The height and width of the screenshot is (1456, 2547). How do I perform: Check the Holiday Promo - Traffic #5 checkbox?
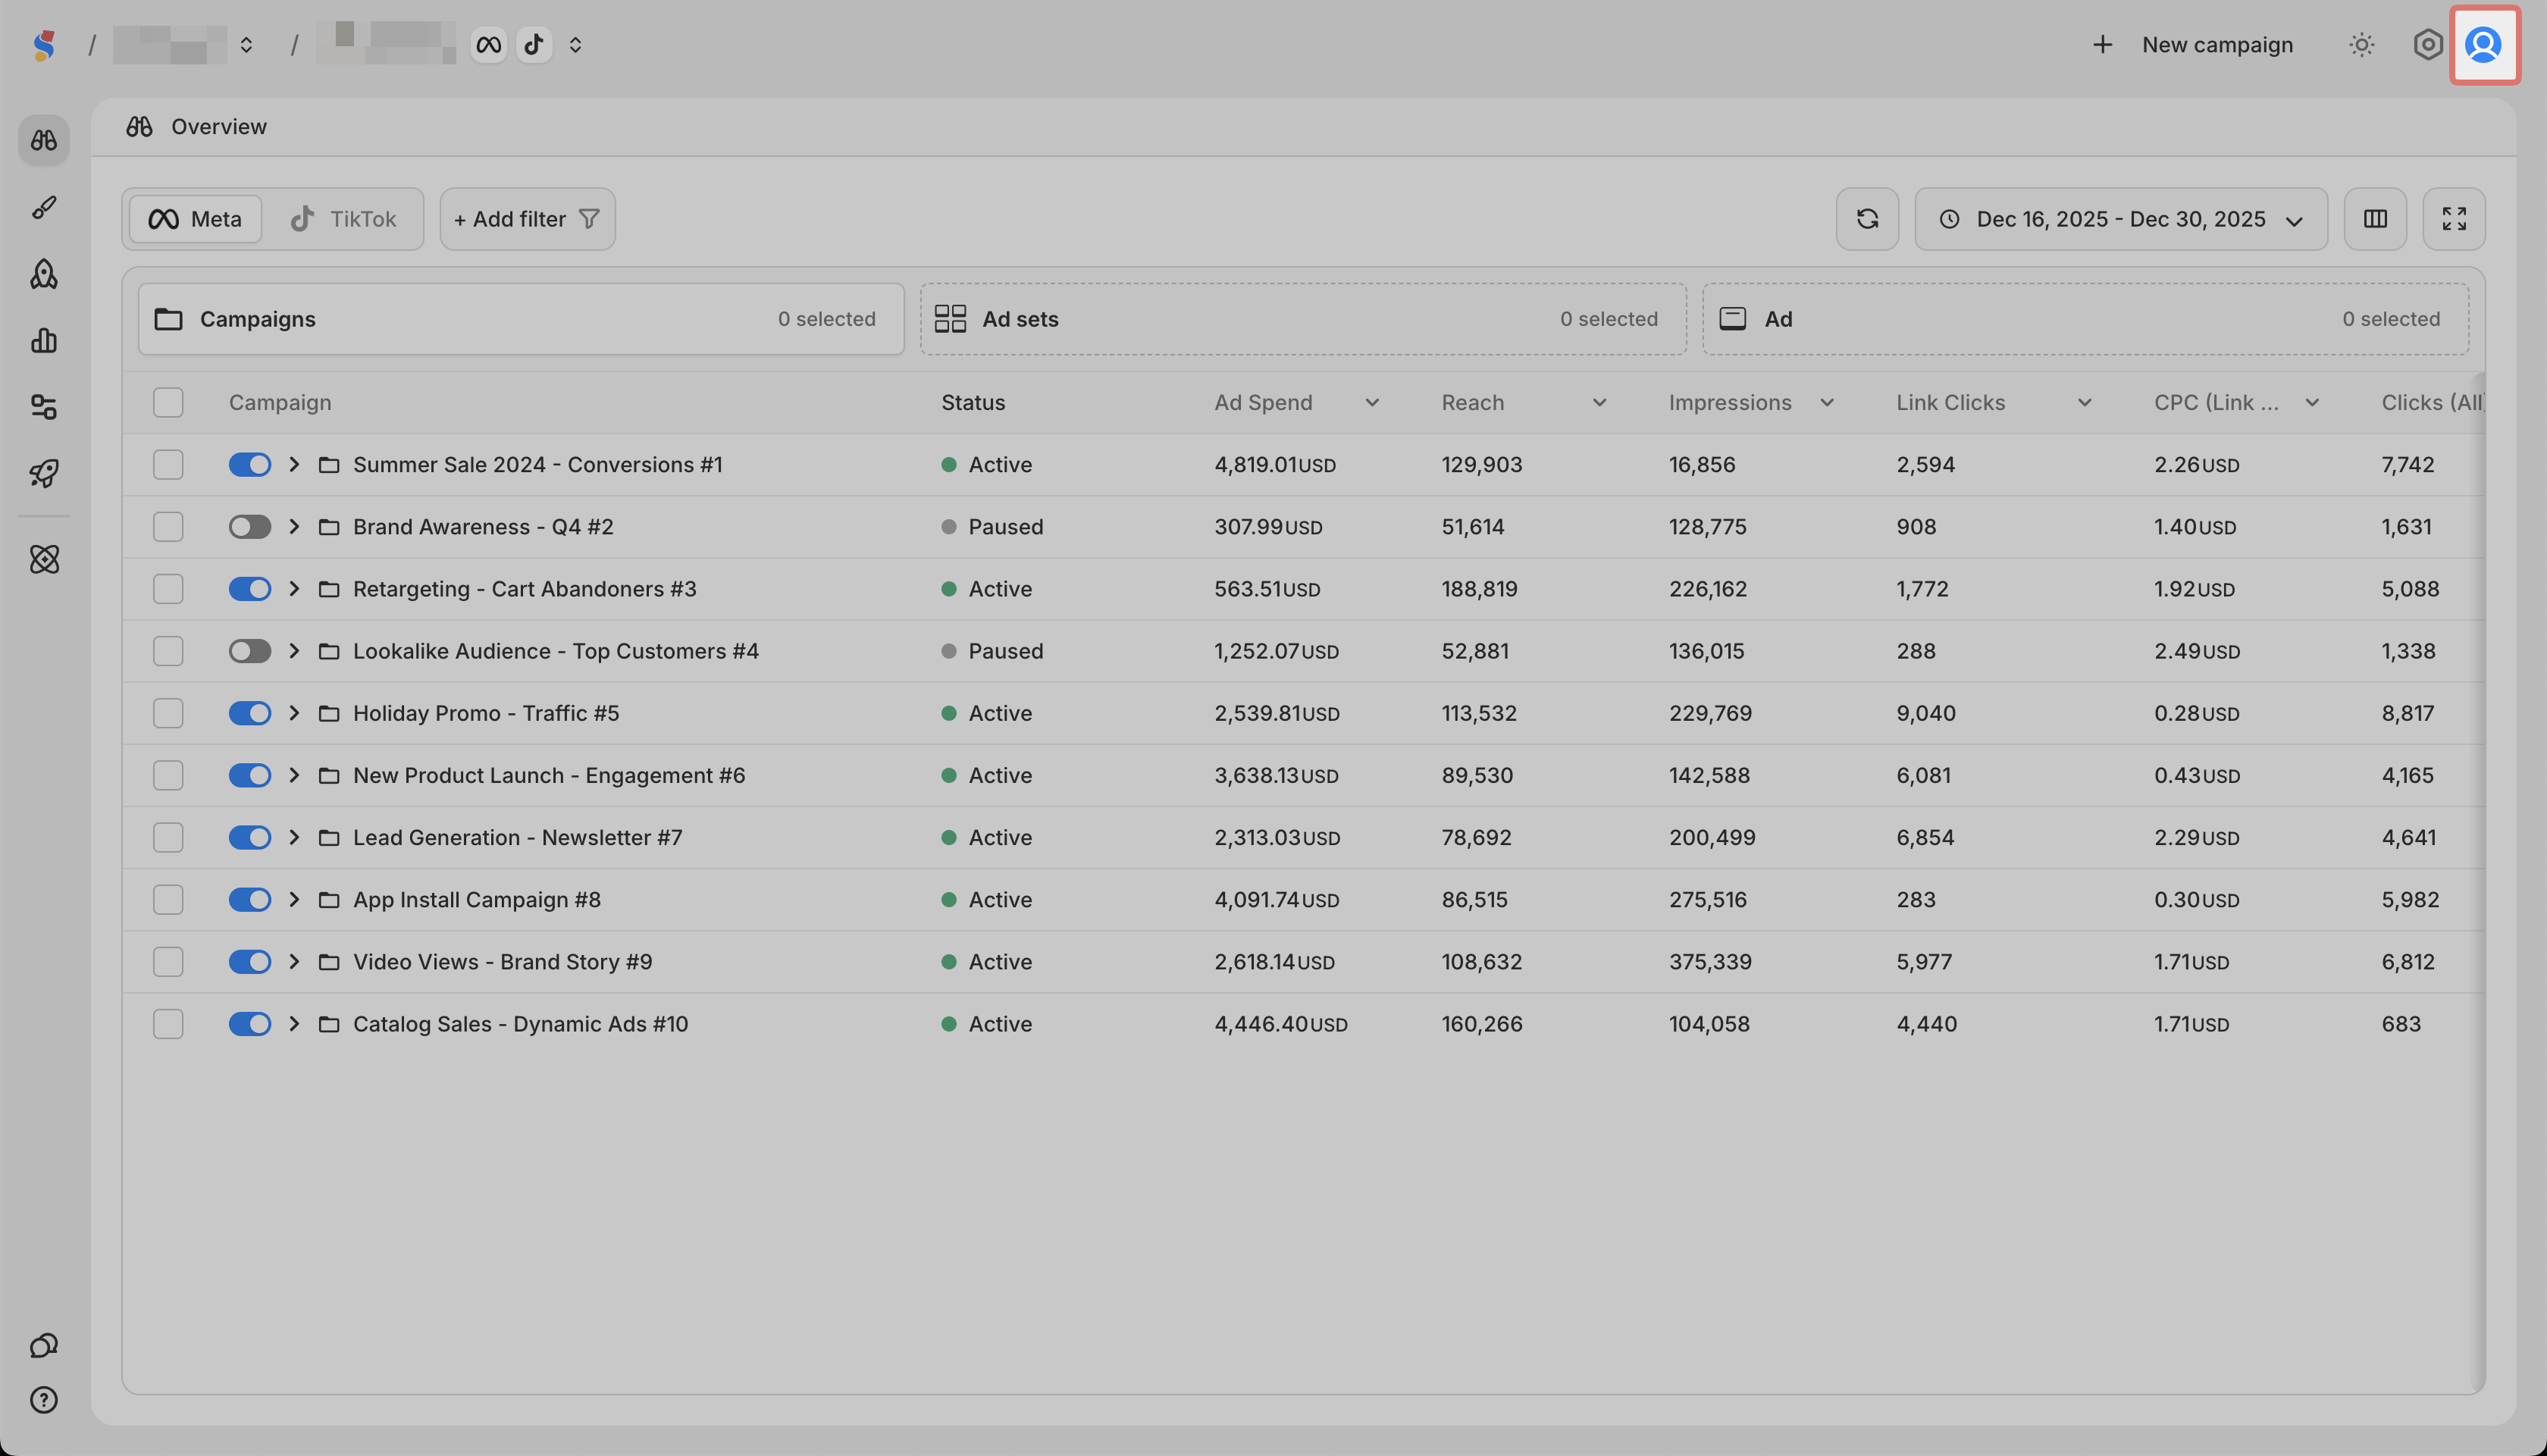pos(168,713)
